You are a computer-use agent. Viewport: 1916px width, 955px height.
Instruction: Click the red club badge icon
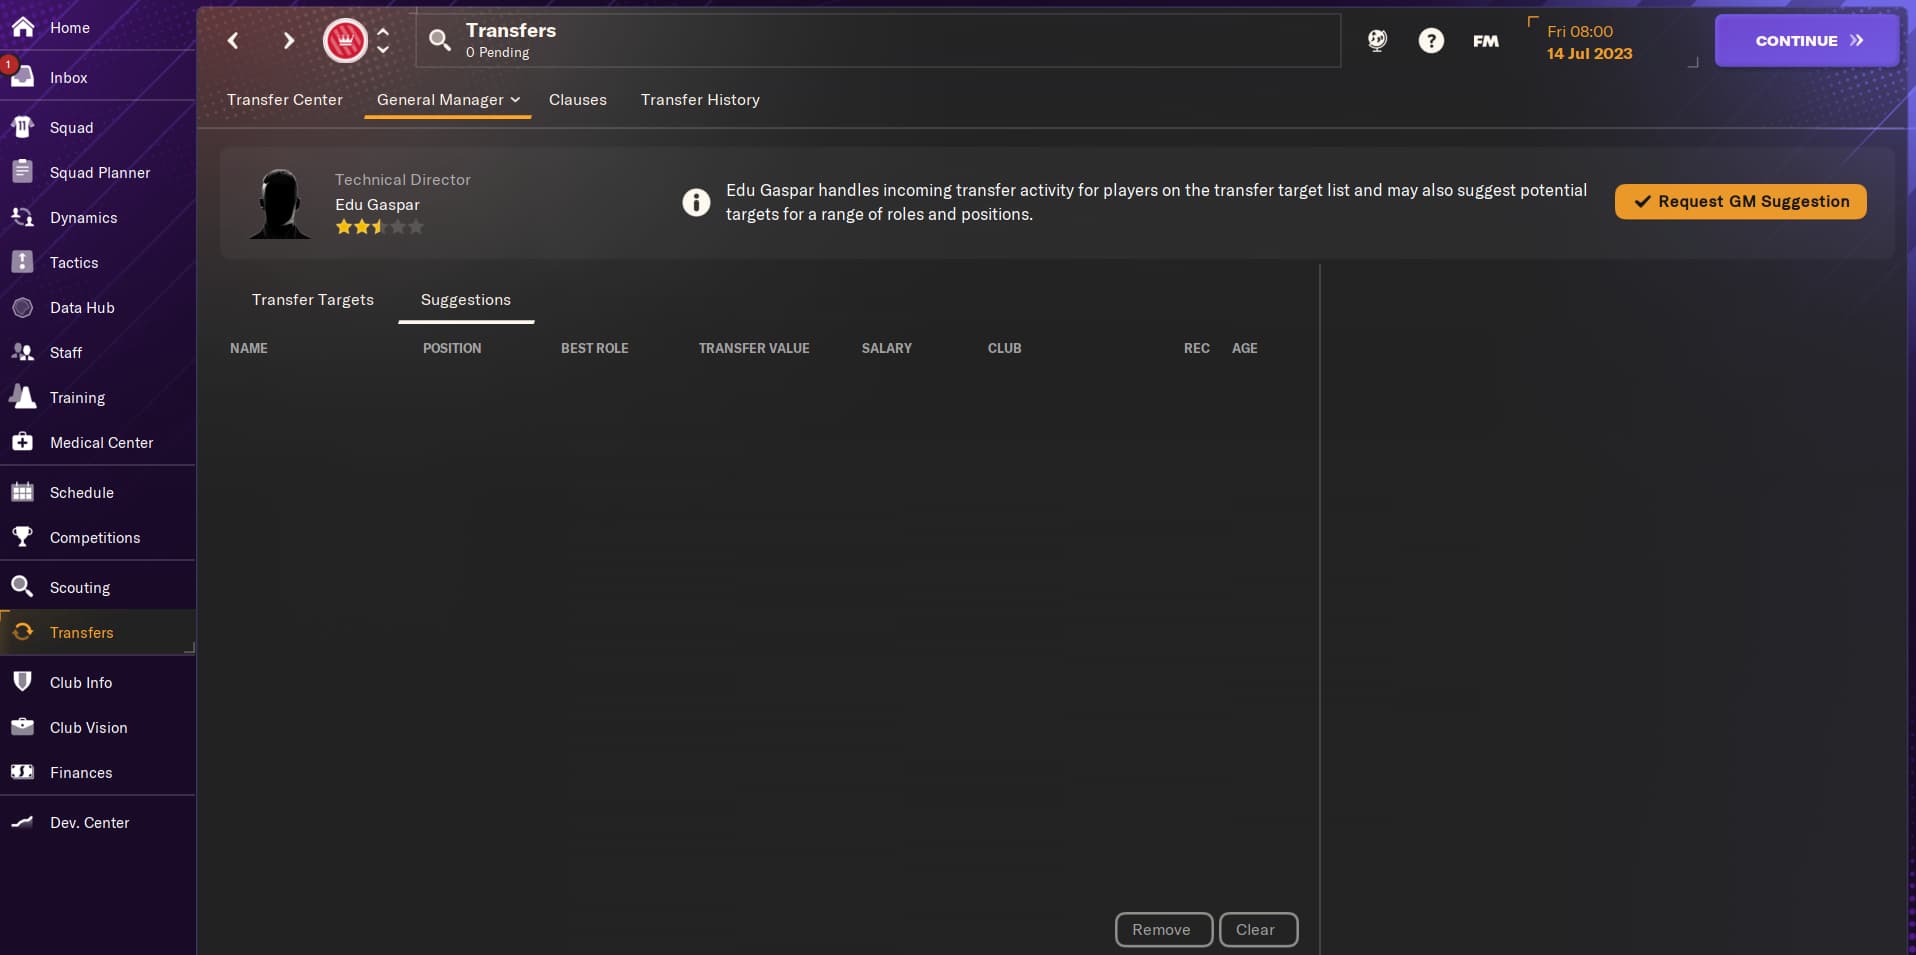pyautogui.click(x=345, y=41)
